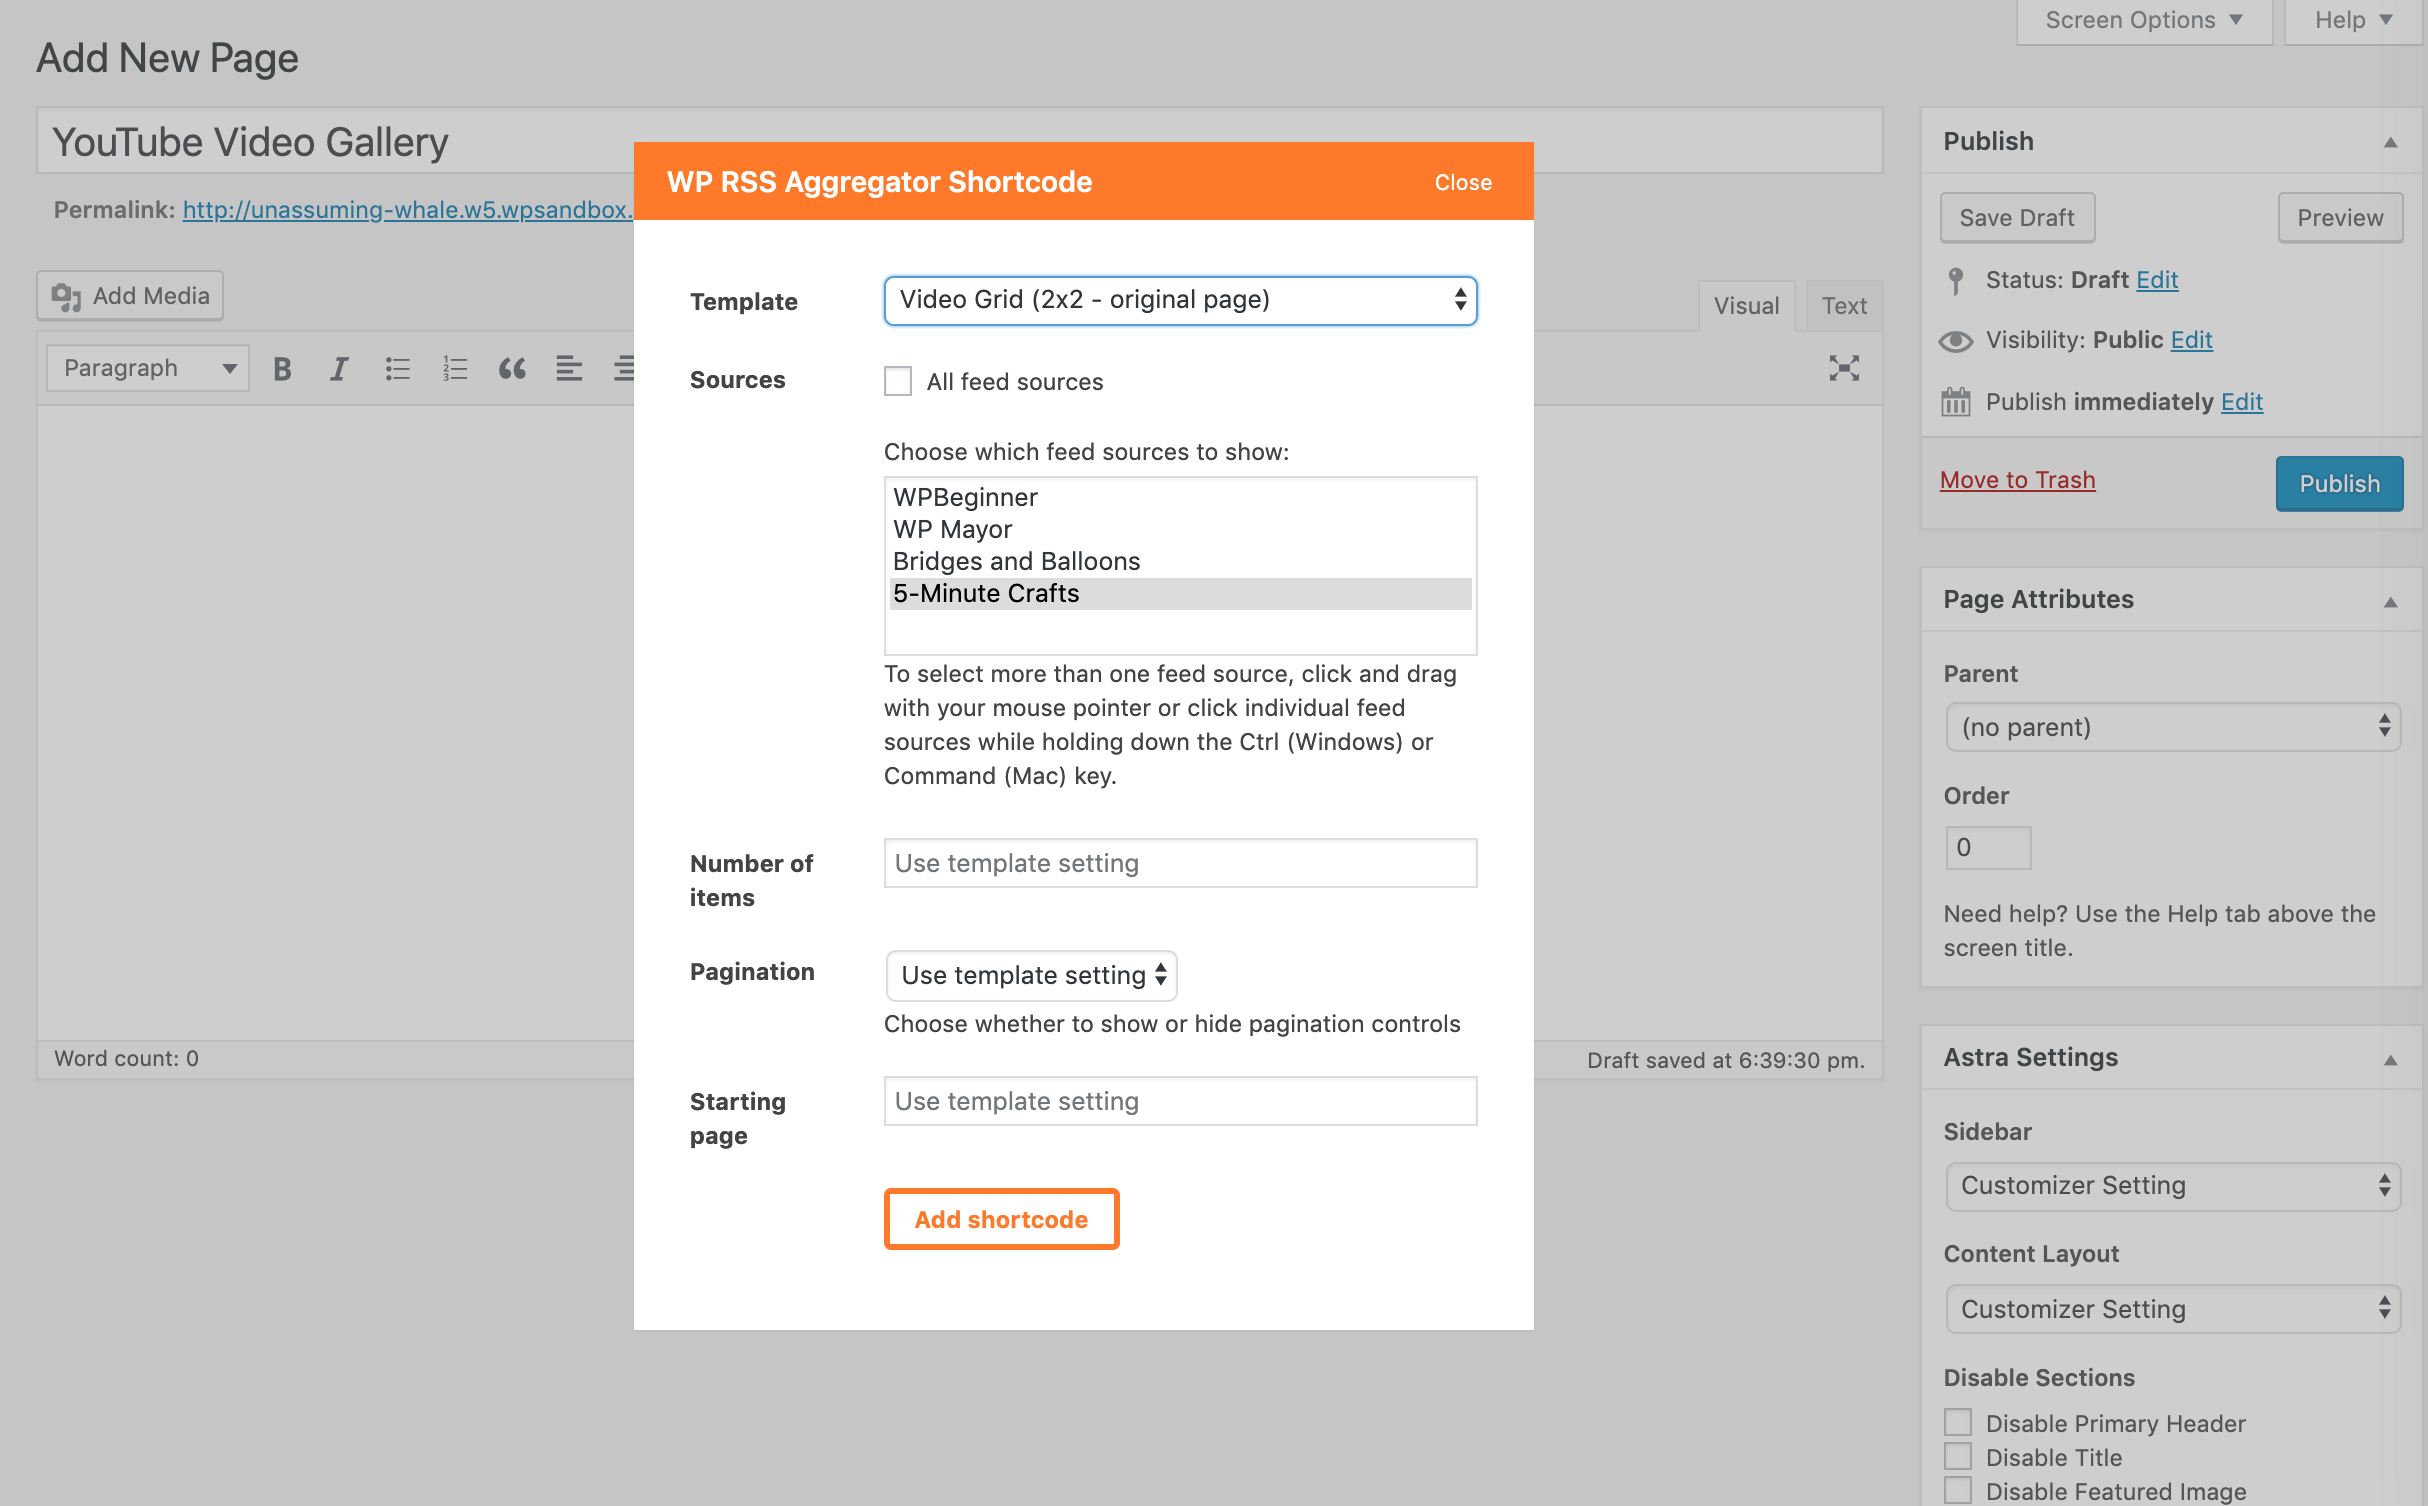Switch to the Visual editor tab
This screenshot has width=2428, height=1506.
point(1746,306)
